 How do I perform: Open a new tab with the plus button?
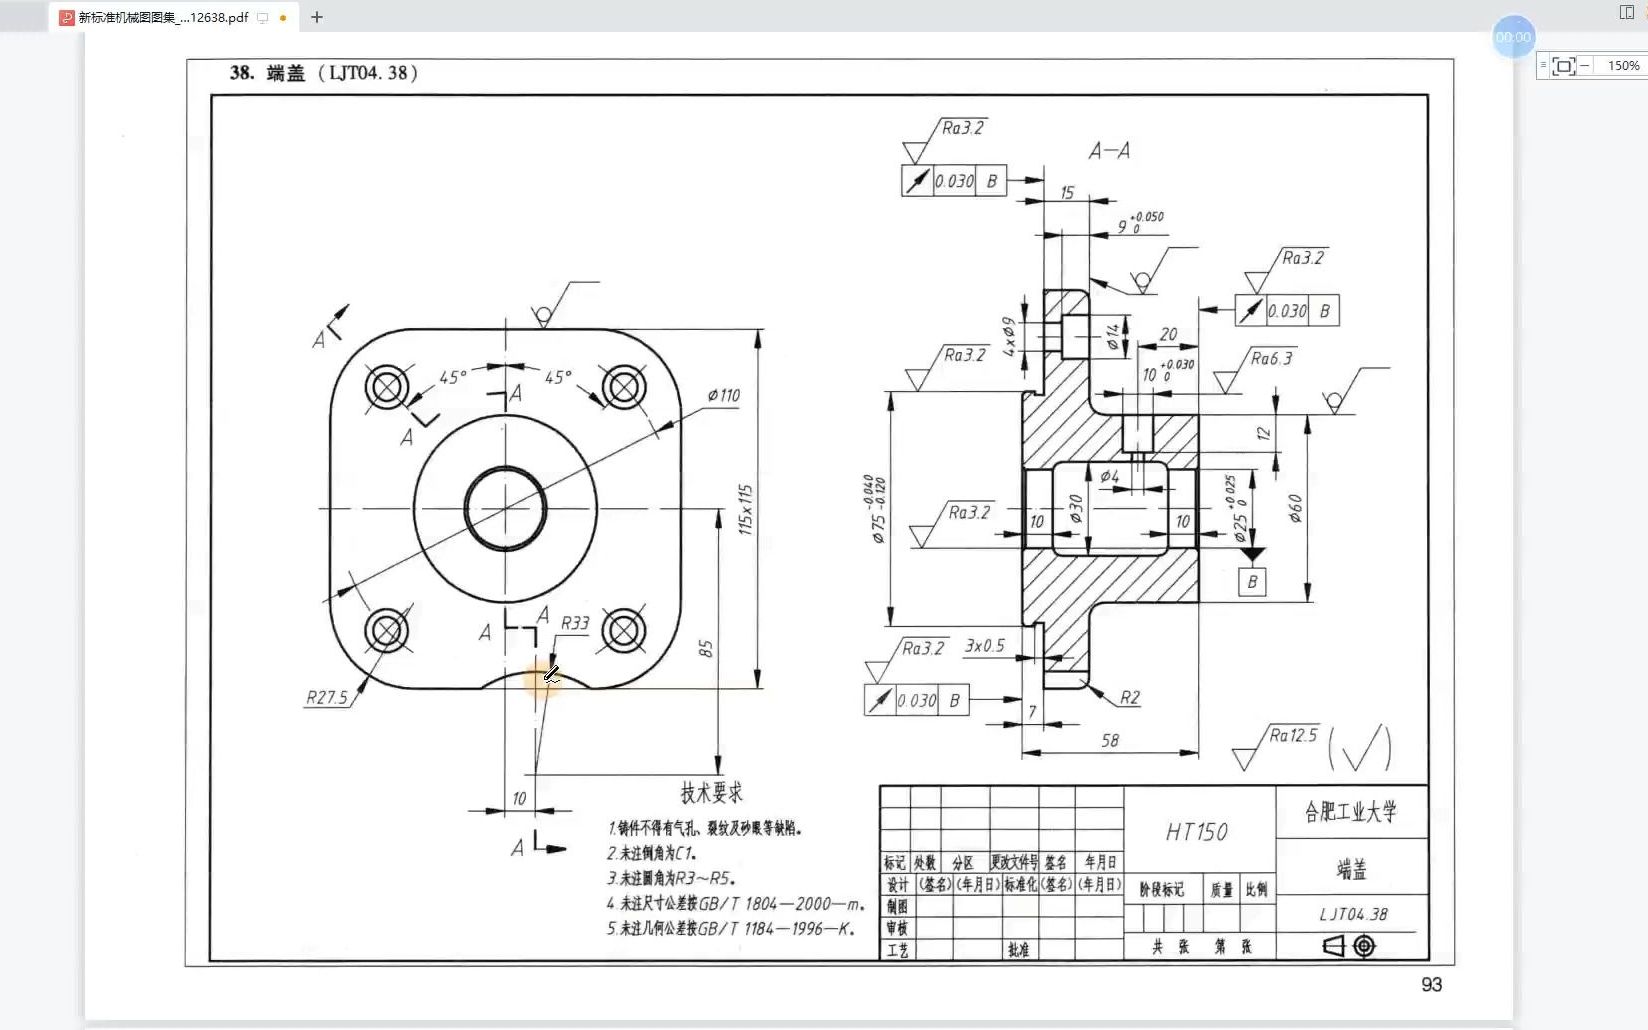317,17
